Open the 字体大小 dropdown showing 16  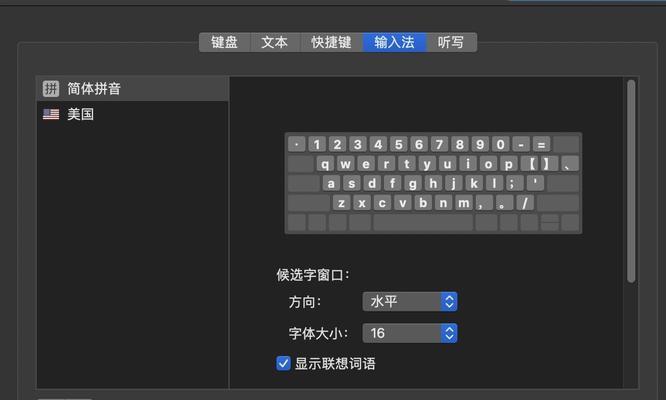pos(410,333)
